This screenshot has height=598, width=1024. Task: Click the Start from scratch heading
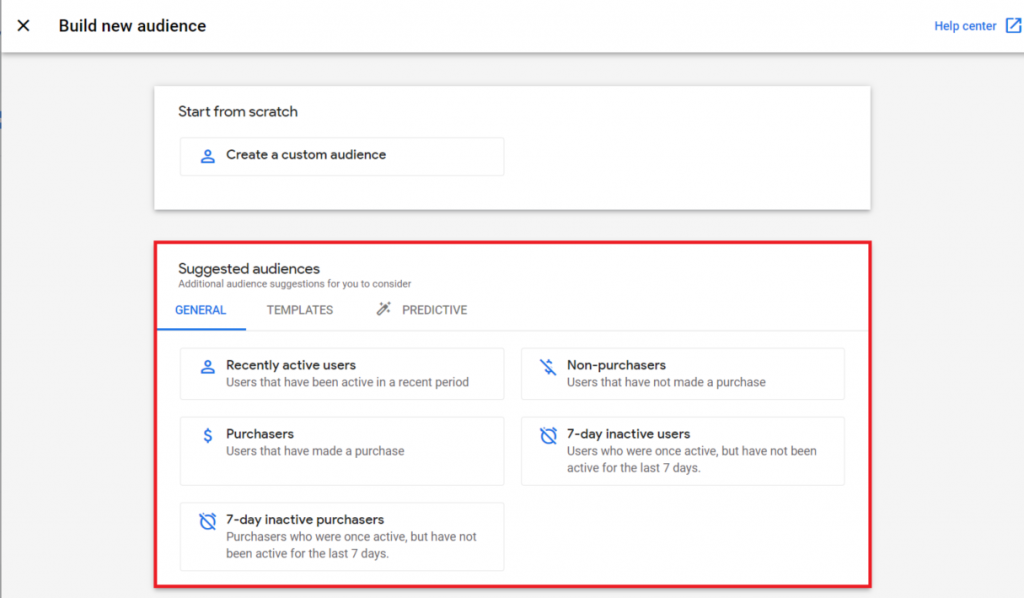pos(238,112)
